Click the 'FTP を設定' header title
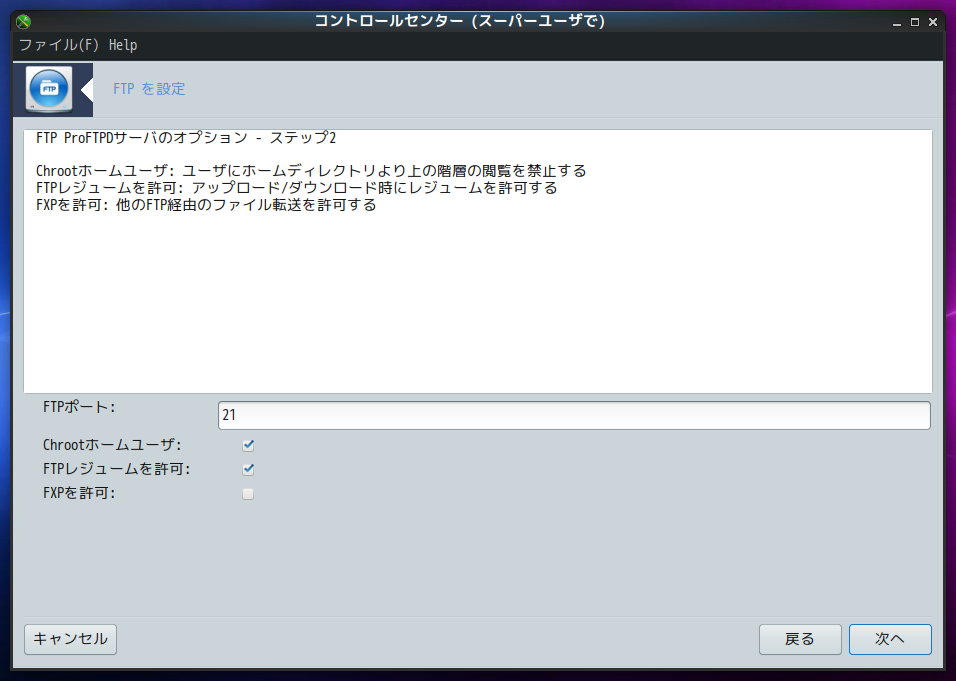Viewport: 956px width, 681px height. click(x=149, y=89)
